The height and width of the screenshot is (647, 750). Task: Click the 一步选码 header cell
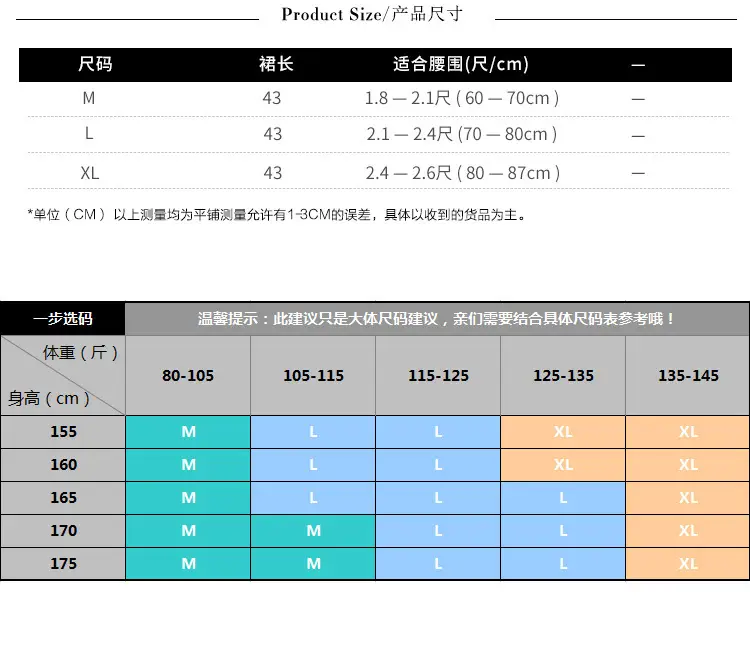[x=63, y=318]
